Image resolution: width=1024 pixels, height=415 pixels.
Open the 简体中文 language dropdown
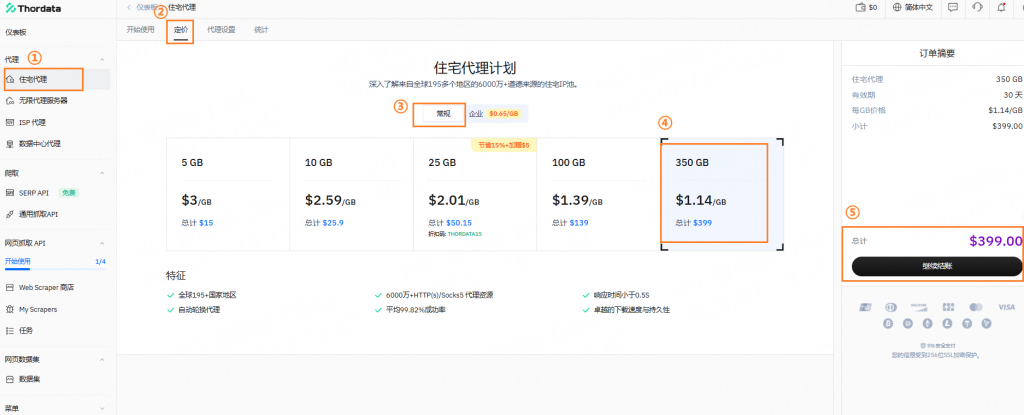pos(912,7)
